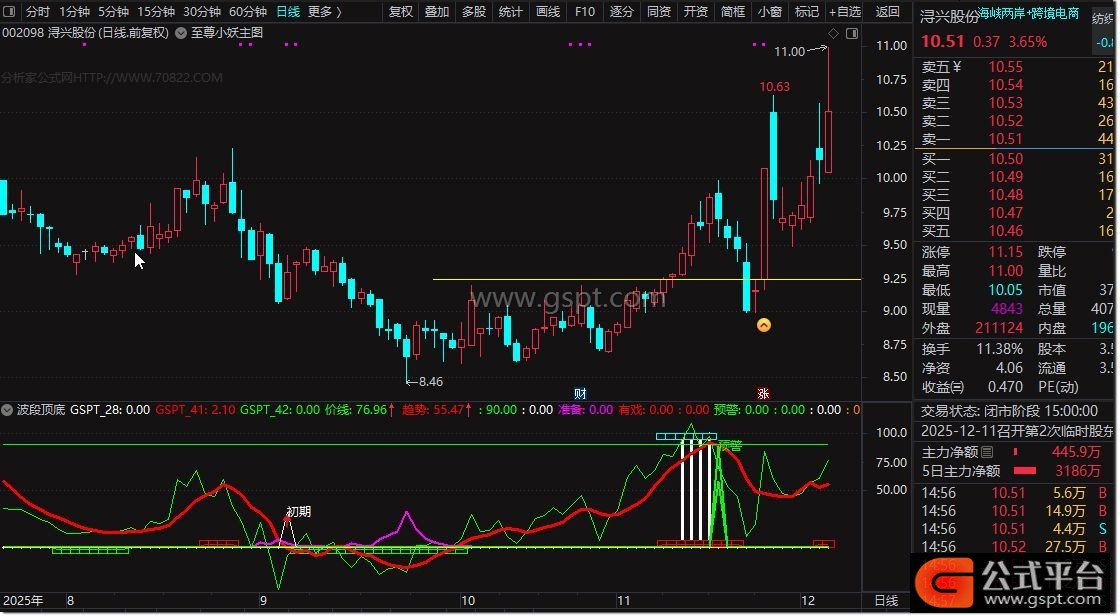Toggle the 小窗 mini window mode
The image size is (1120, 616).
coord(770,12)
